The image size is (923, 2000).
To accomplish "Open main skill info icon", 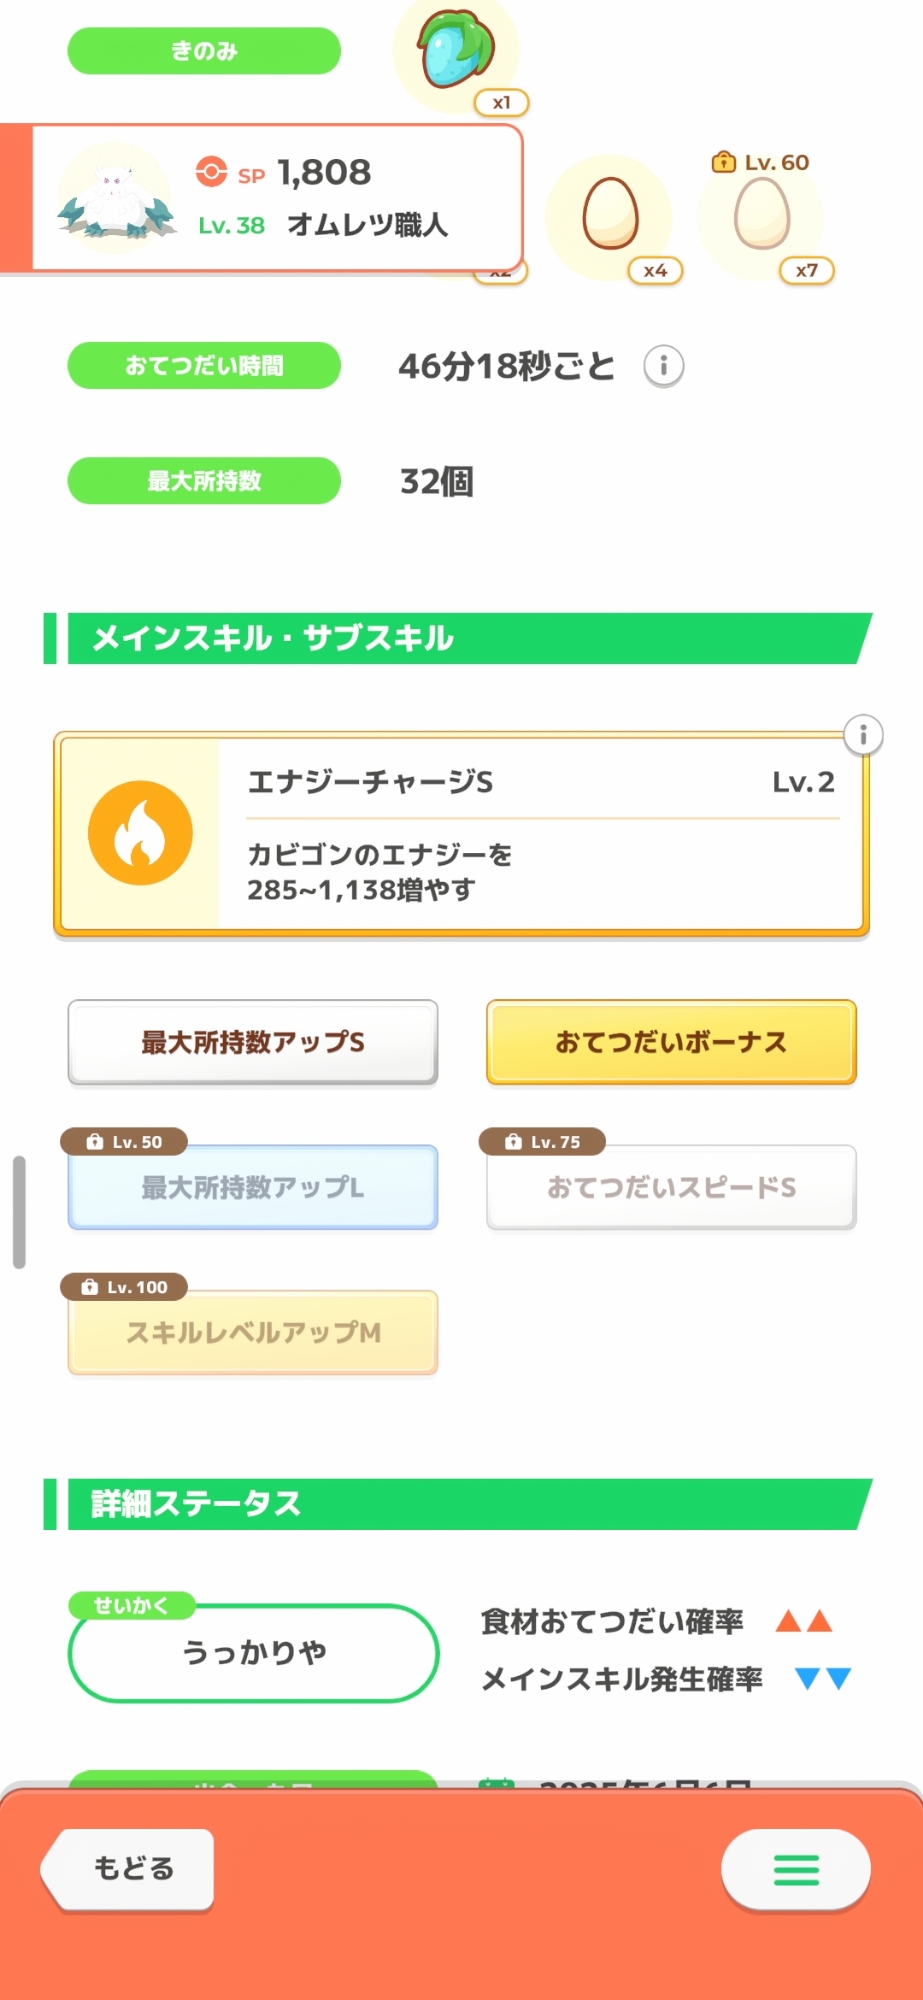I will click(863, 735).
